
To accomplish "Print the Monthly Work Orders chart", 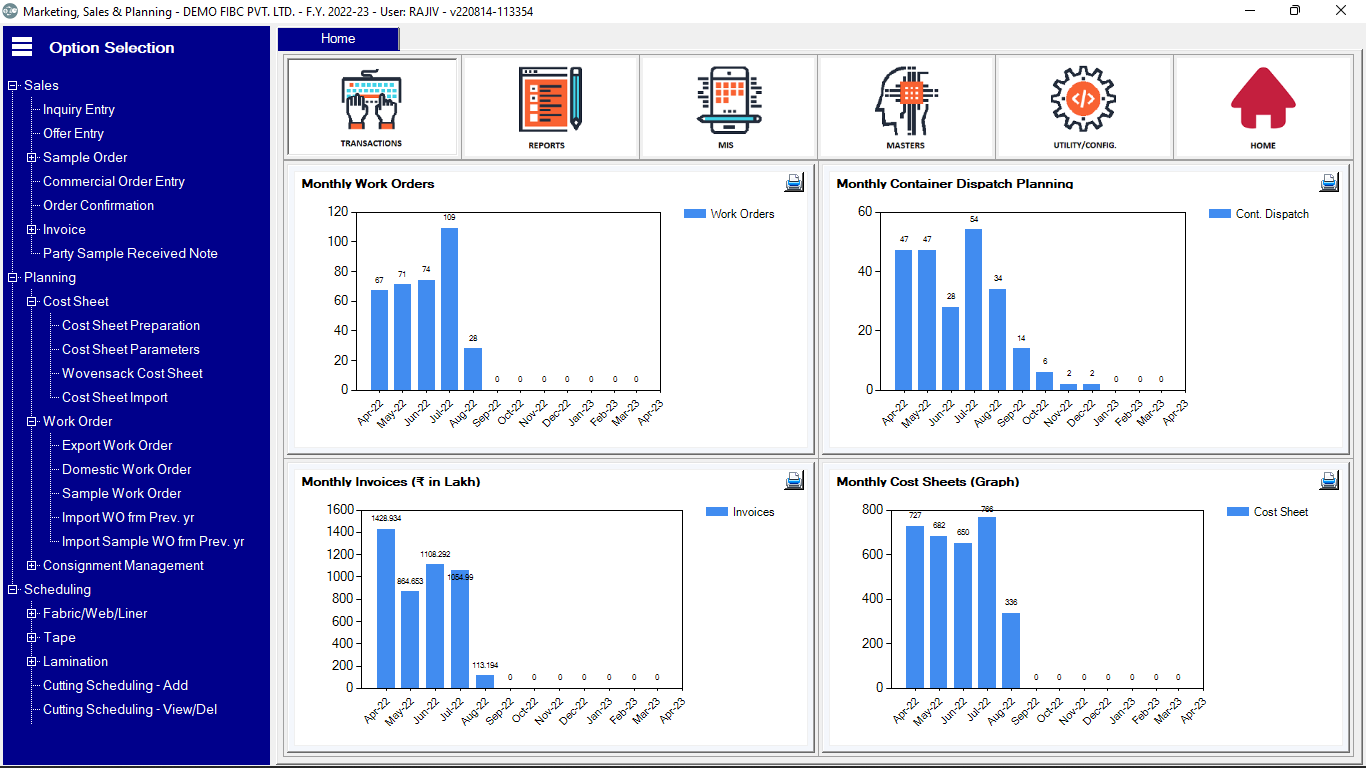I will 794,183.
